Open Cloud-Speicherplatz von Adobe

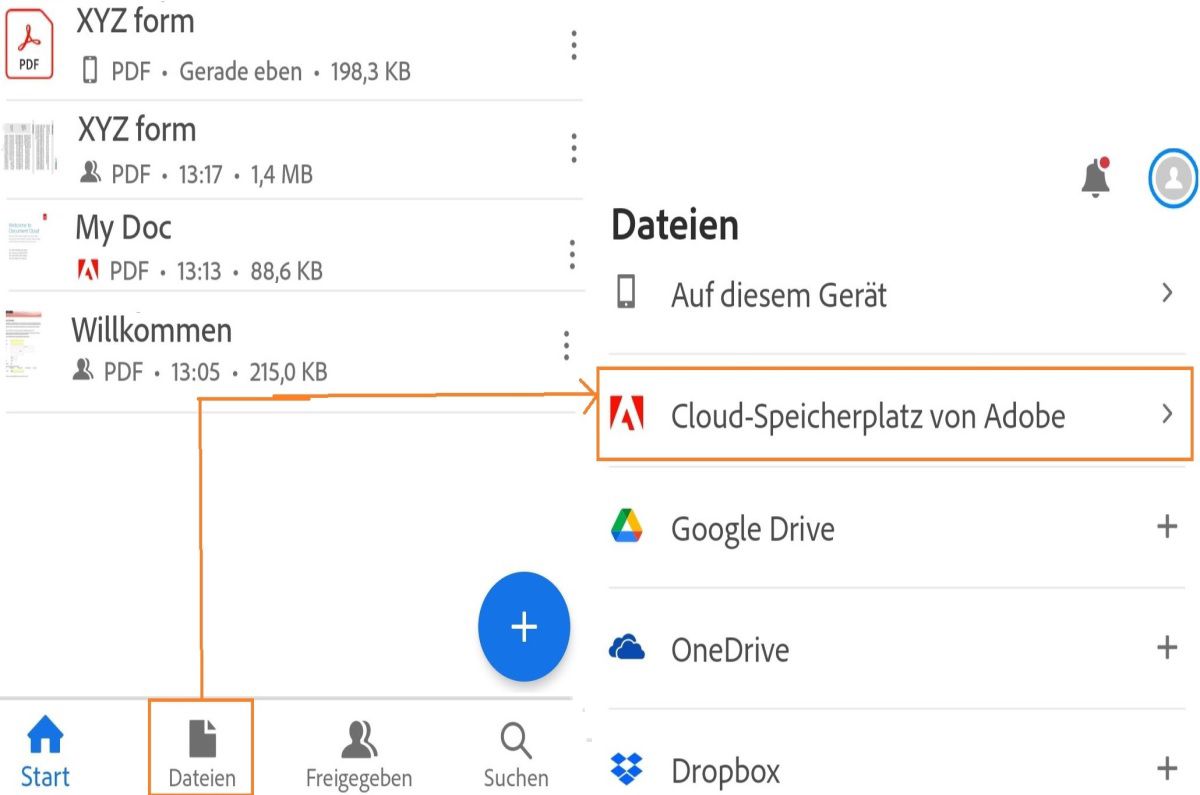click(x=896, y=414)
